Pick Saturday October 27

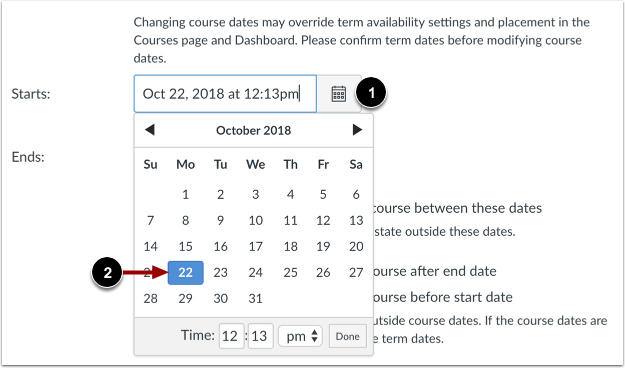(356, 273)
